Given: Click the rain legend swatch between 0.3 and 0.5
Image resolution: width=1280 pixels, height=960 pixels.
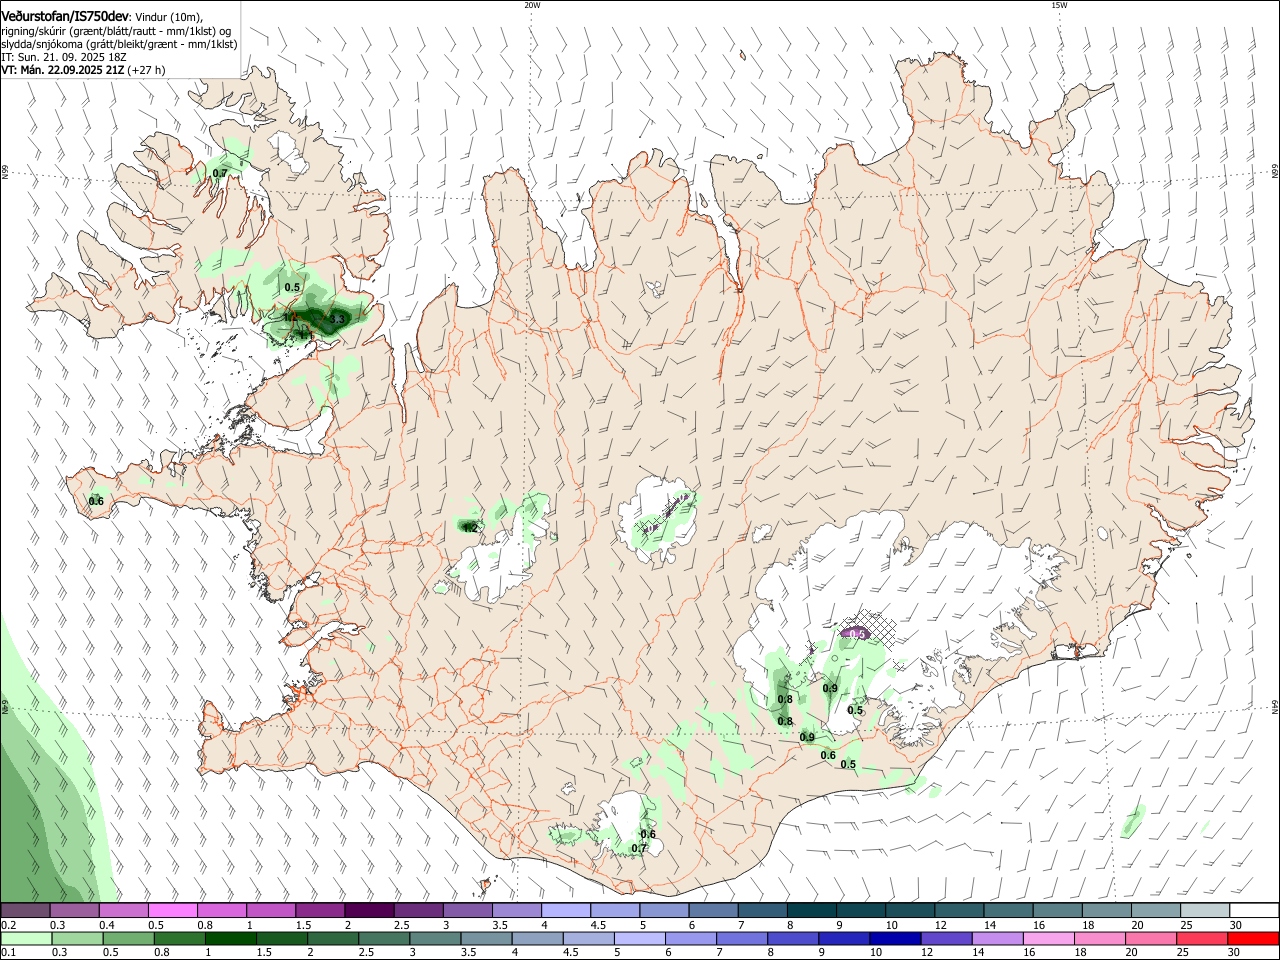Looking at the screenshot, I should pyautogui.click(x=77, y=938).
